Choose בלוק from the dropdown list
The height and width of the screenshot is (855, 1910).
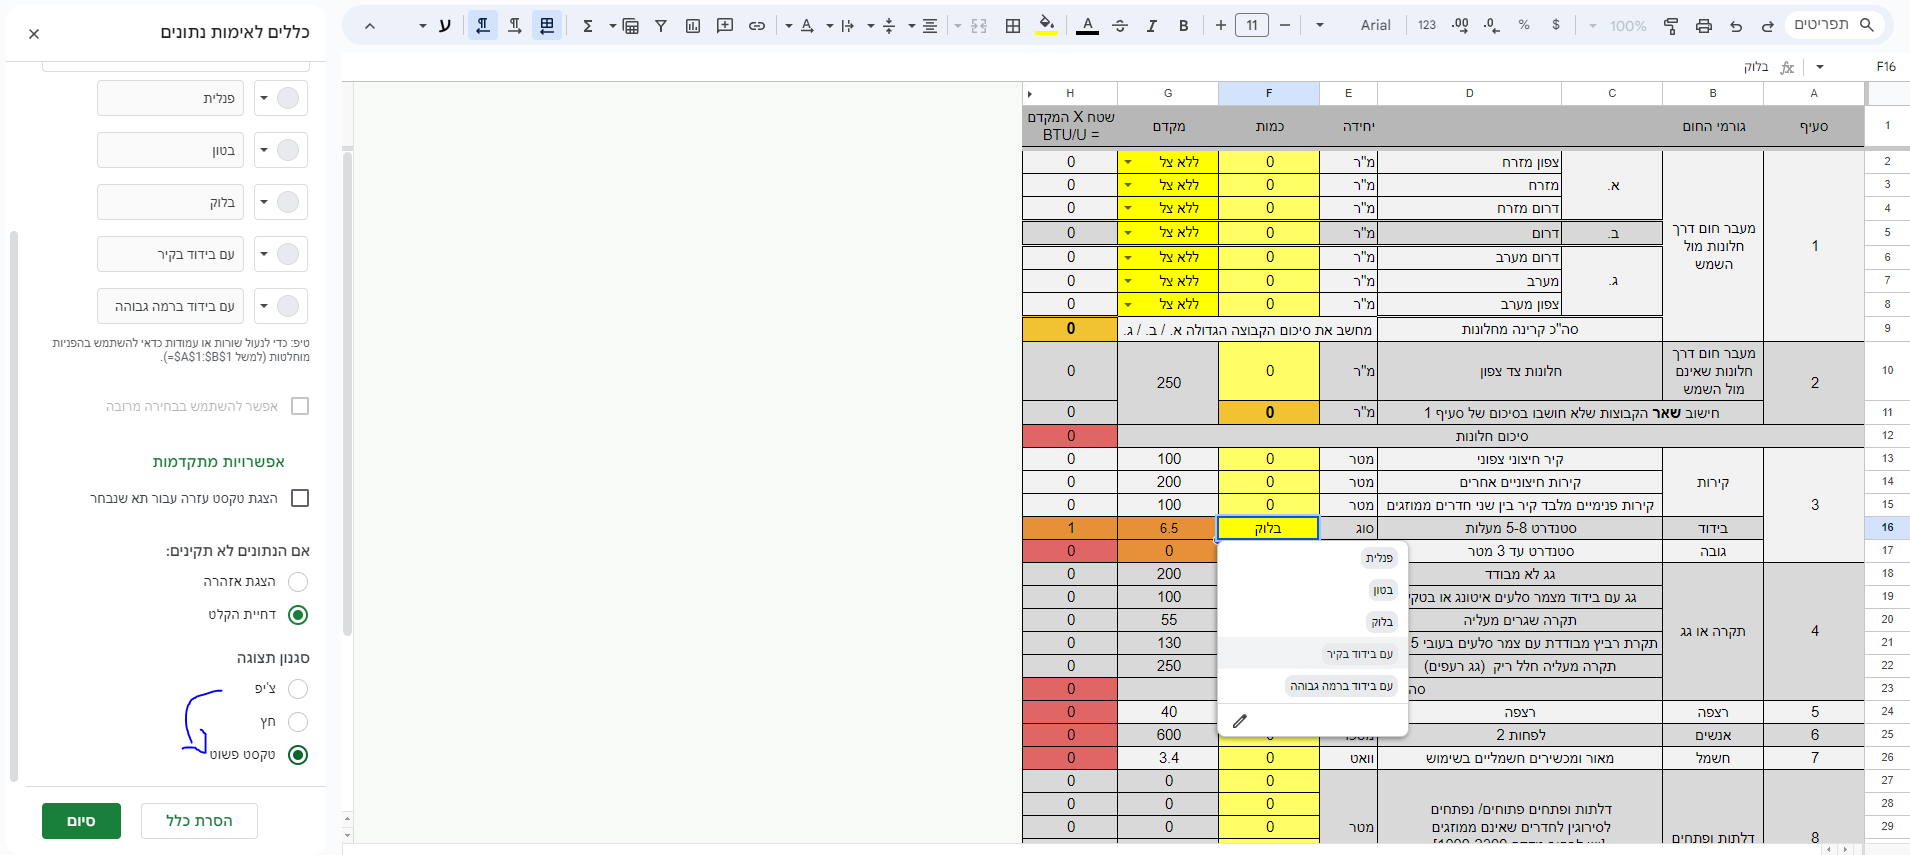[x=1382, y=622]
